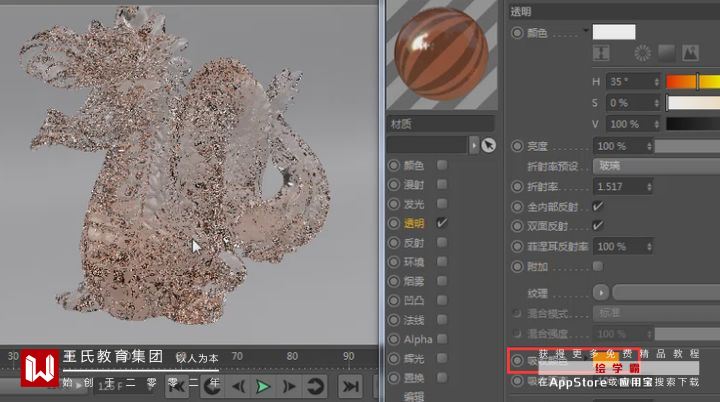Go to the start of the animation
This screenshot has height=402, width=720.
click(176, 386)
